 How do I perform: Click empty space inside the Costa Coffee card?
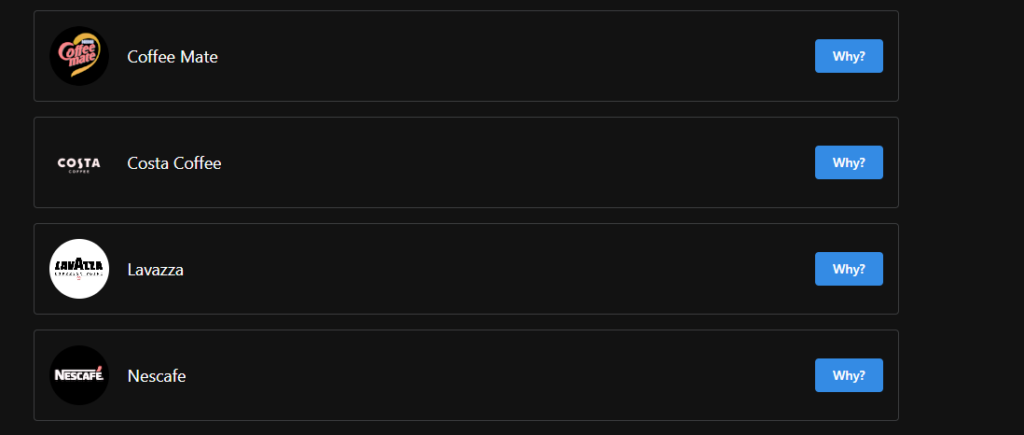pyautogui.click(x=500, y=163)
